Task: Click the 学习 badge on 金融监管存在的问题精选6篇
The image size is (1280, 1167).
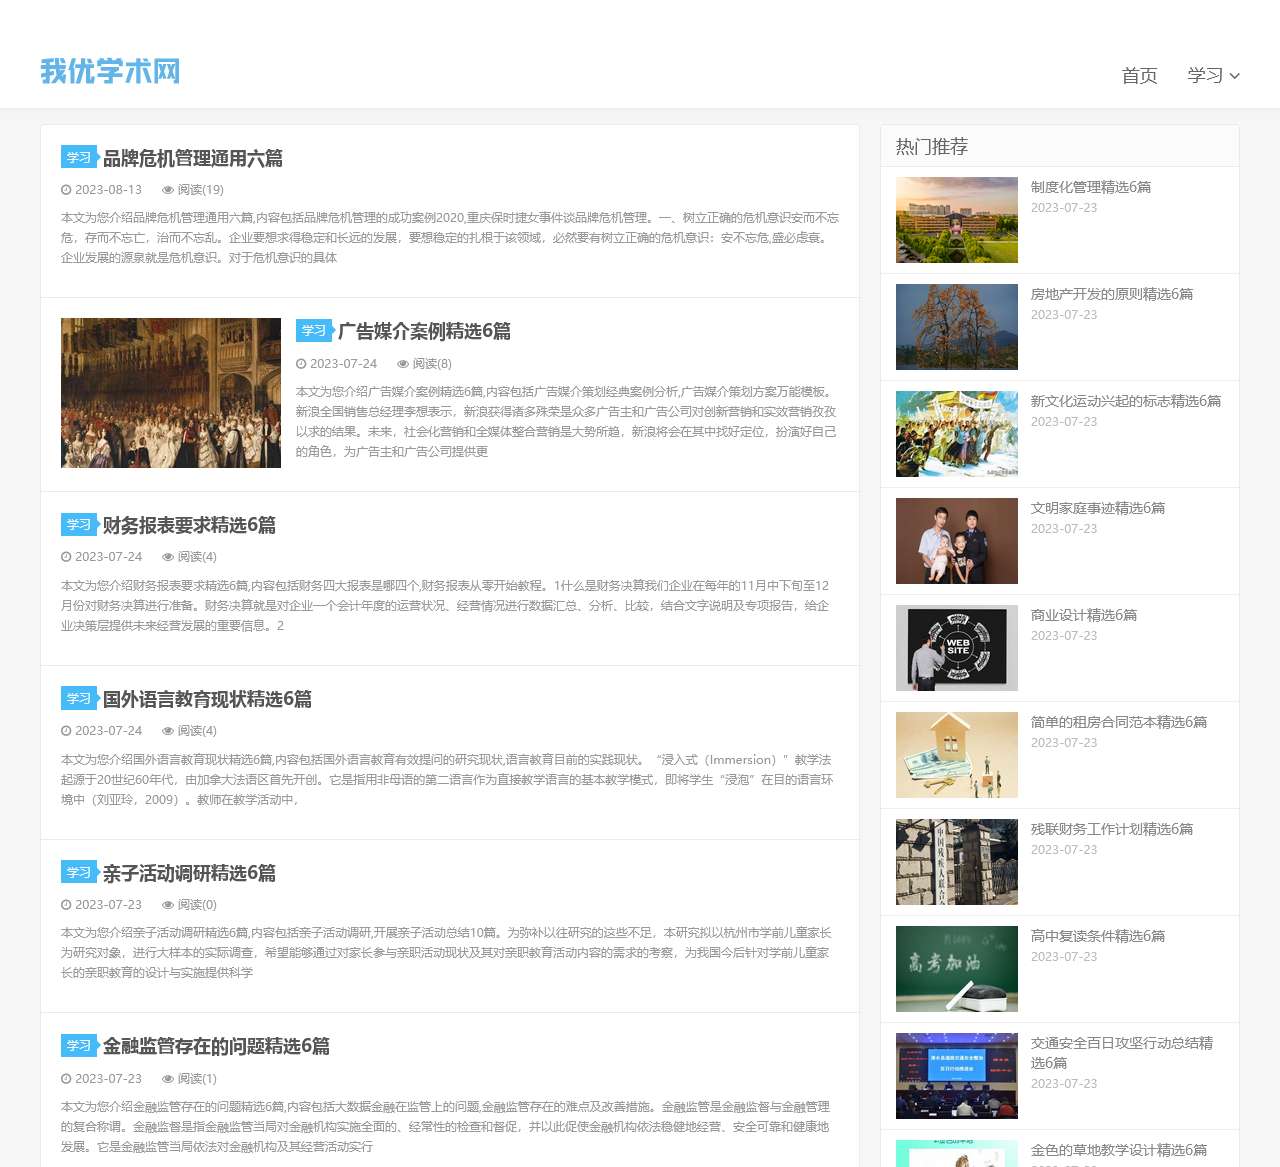Action: coord(78,1046)
